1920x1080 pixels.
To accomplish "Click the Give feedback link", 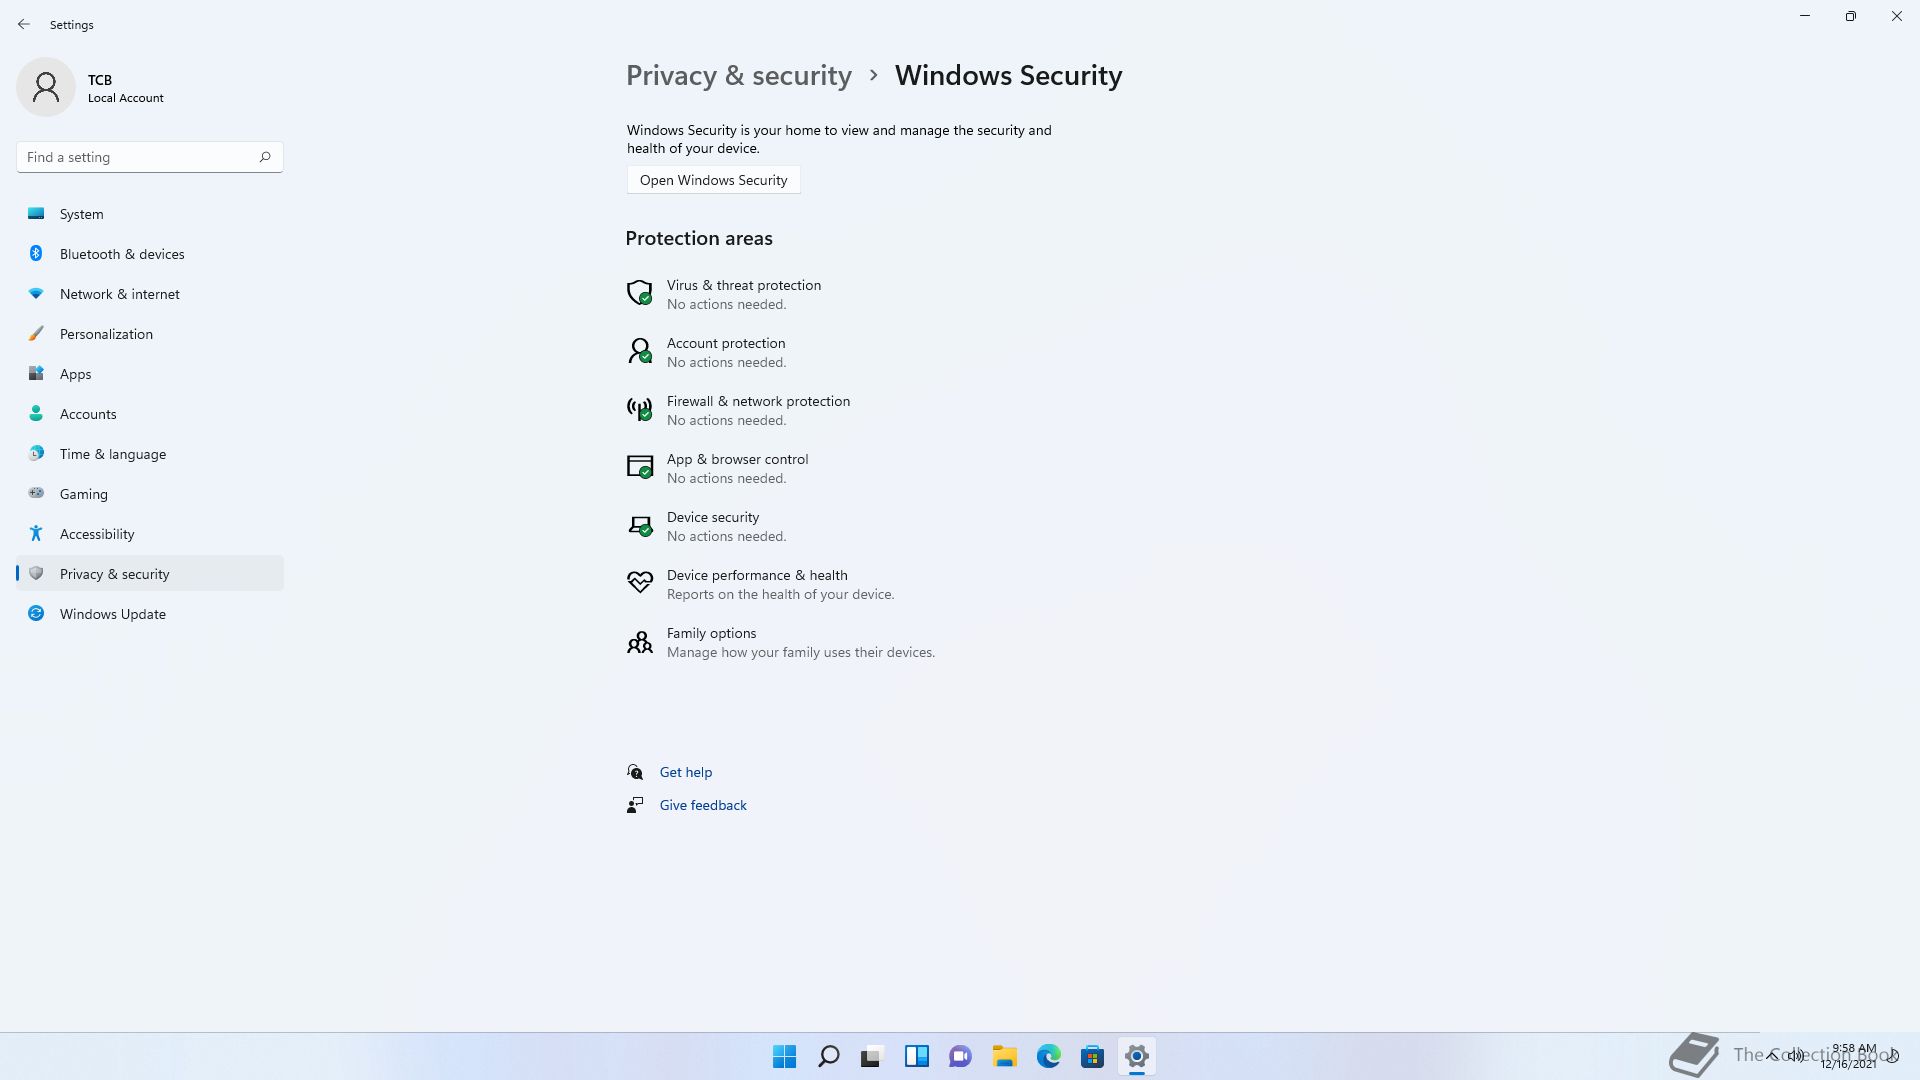I will 702,805.
